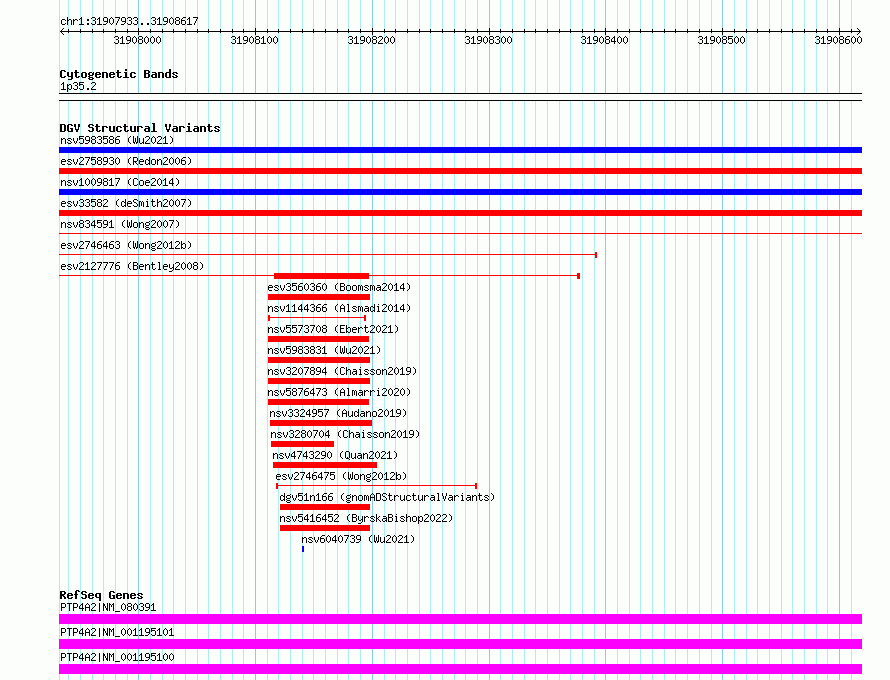Click the Cytogenetic Bands track title

click(119, 74)
